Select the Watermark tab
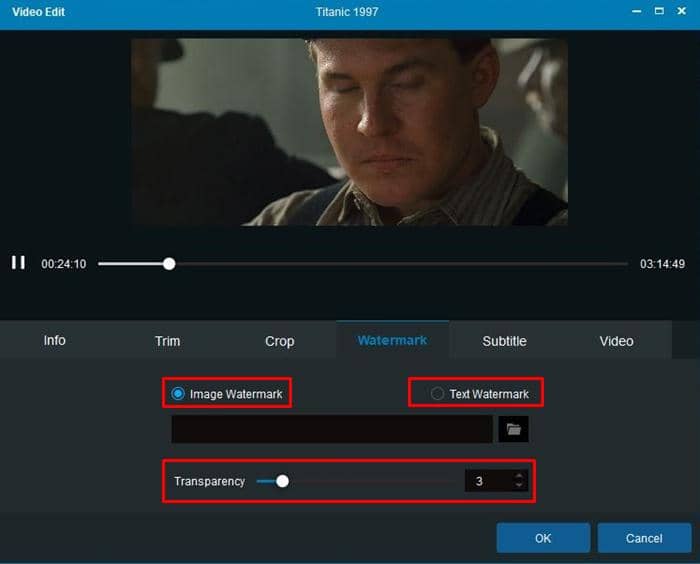 coord(392,340)
